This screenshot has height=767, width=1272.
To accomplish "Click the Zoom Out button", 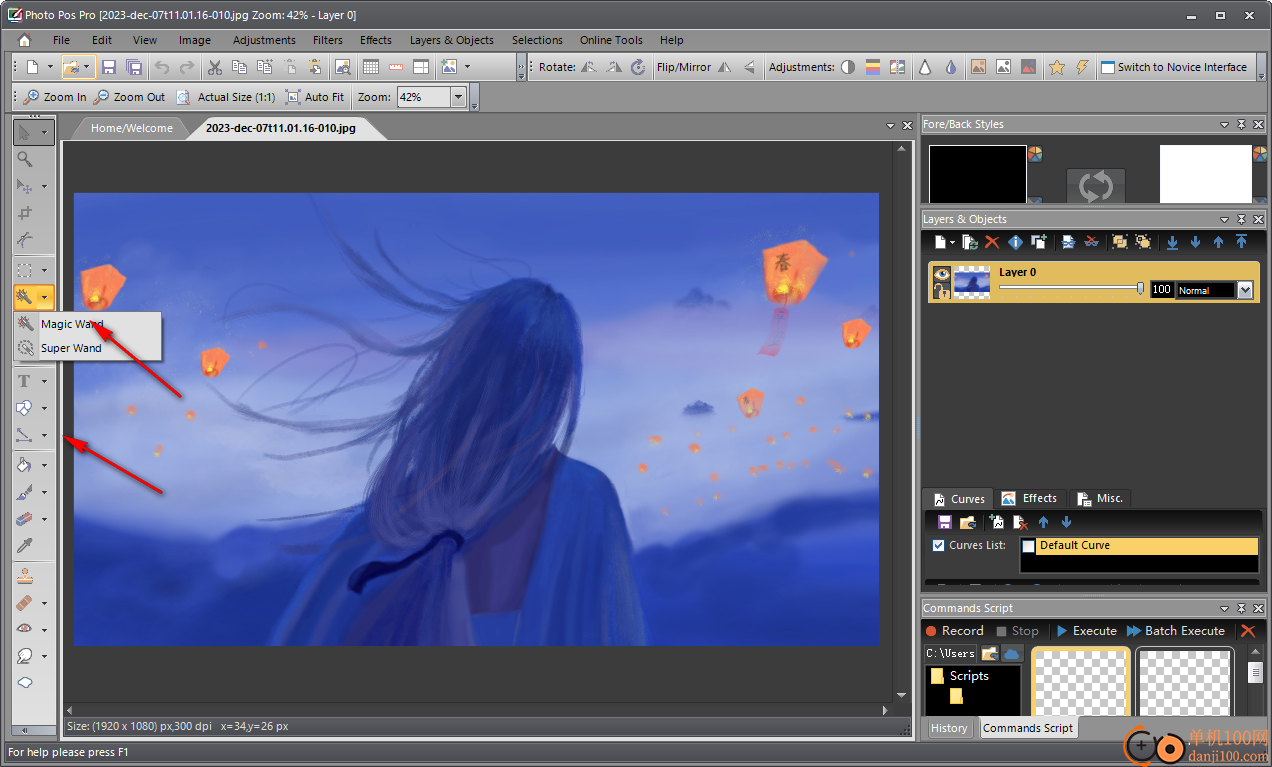I will pos(129,97).
